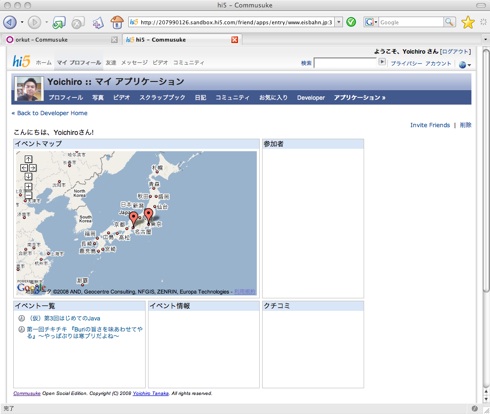Image resolution: width=490 pixels, height=414 pixels.
Task: Click the プライバシー link
Action: [406, 63]
